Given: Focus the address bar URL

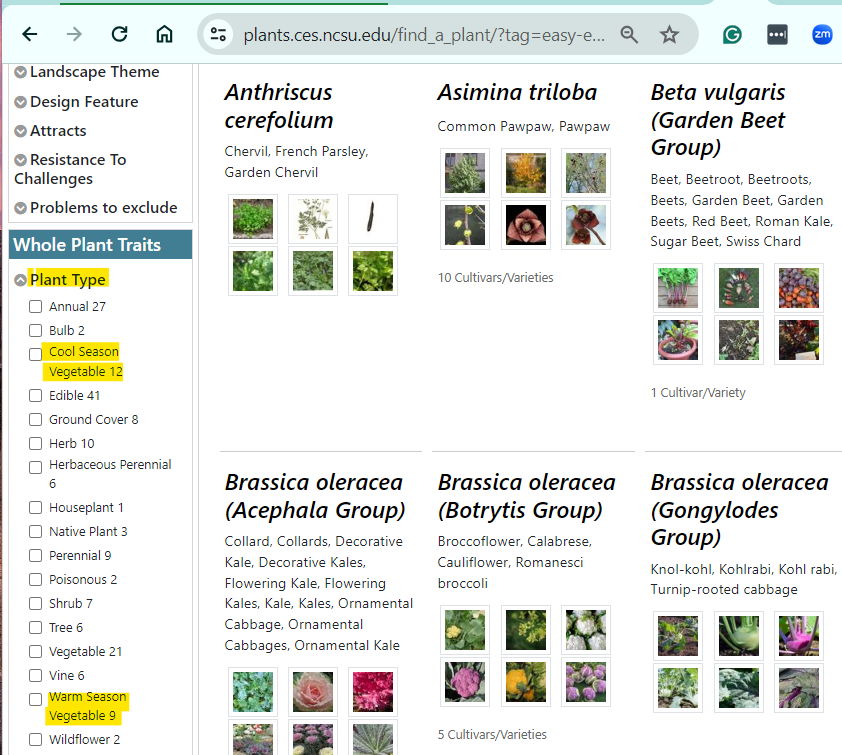Looking at the screenshot, I should [424, 35].
